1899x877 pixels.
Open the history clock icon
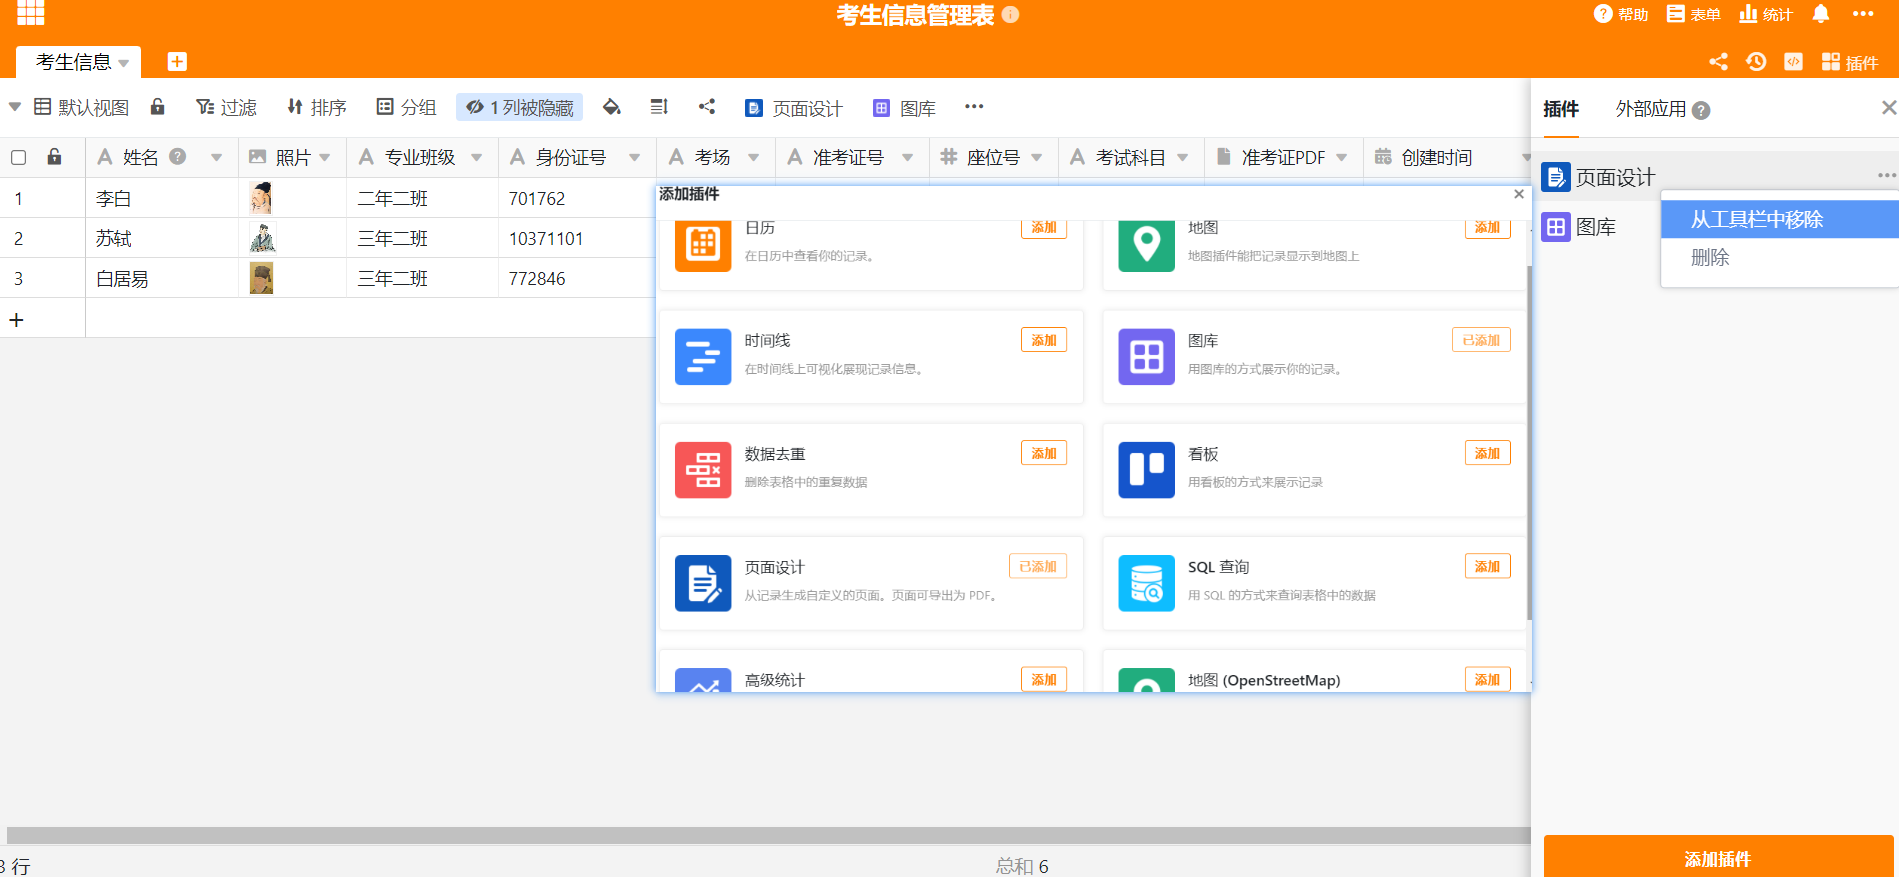click(x=1756, y=62)
